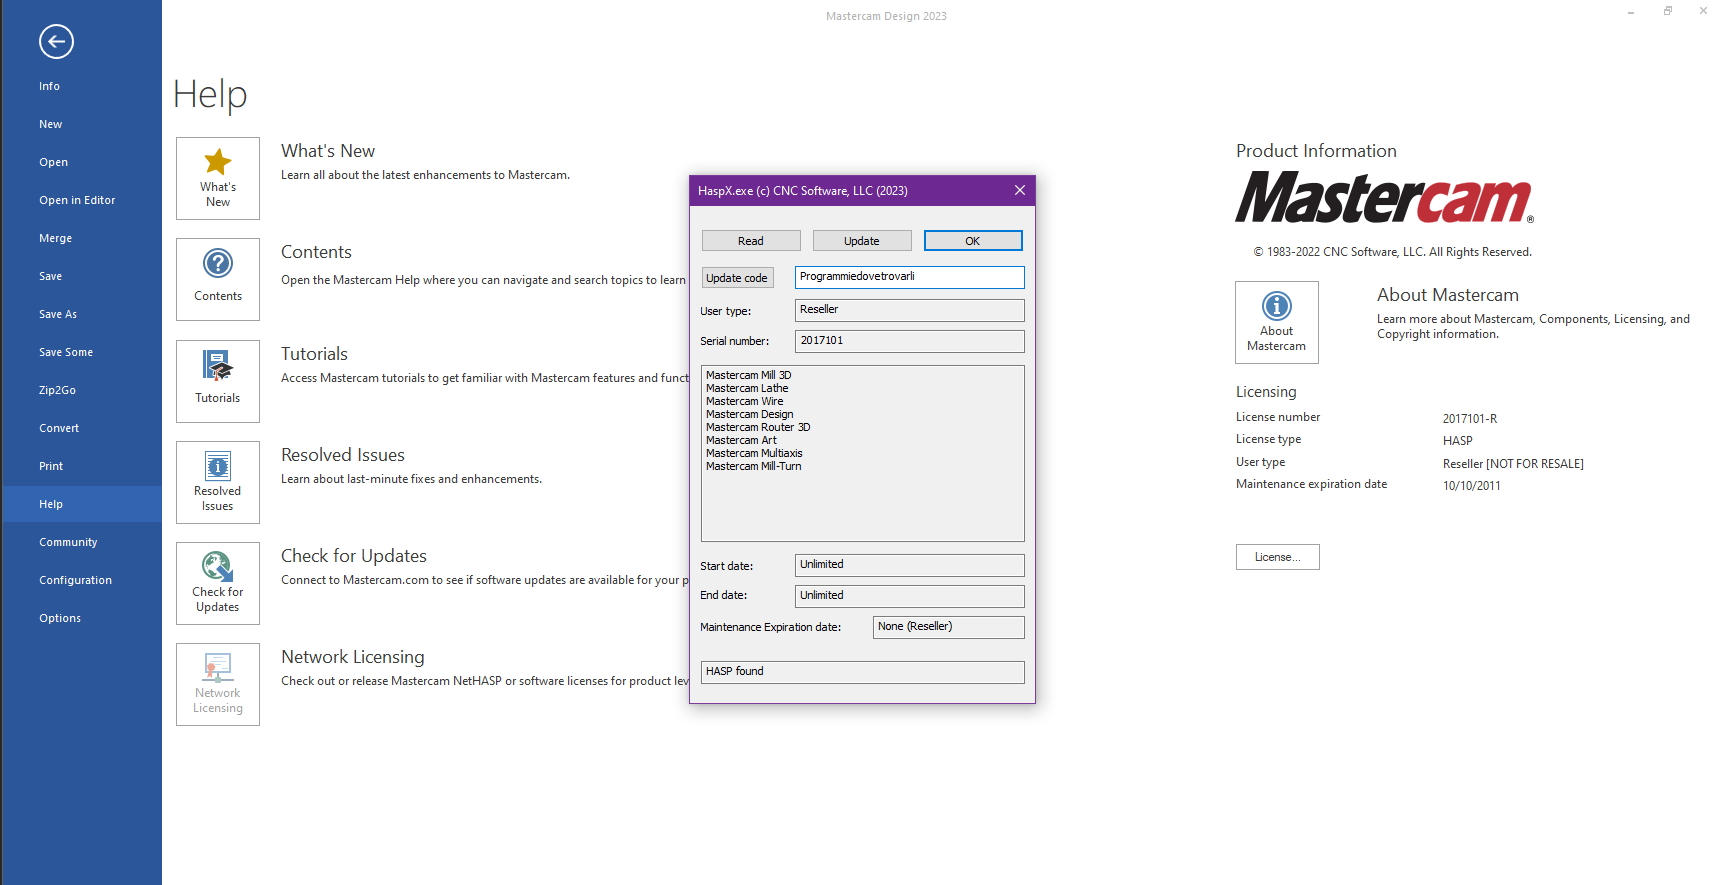Click the Contents heading
The width and height of the screenshot is (1721, 885).
tap(316, 252)
